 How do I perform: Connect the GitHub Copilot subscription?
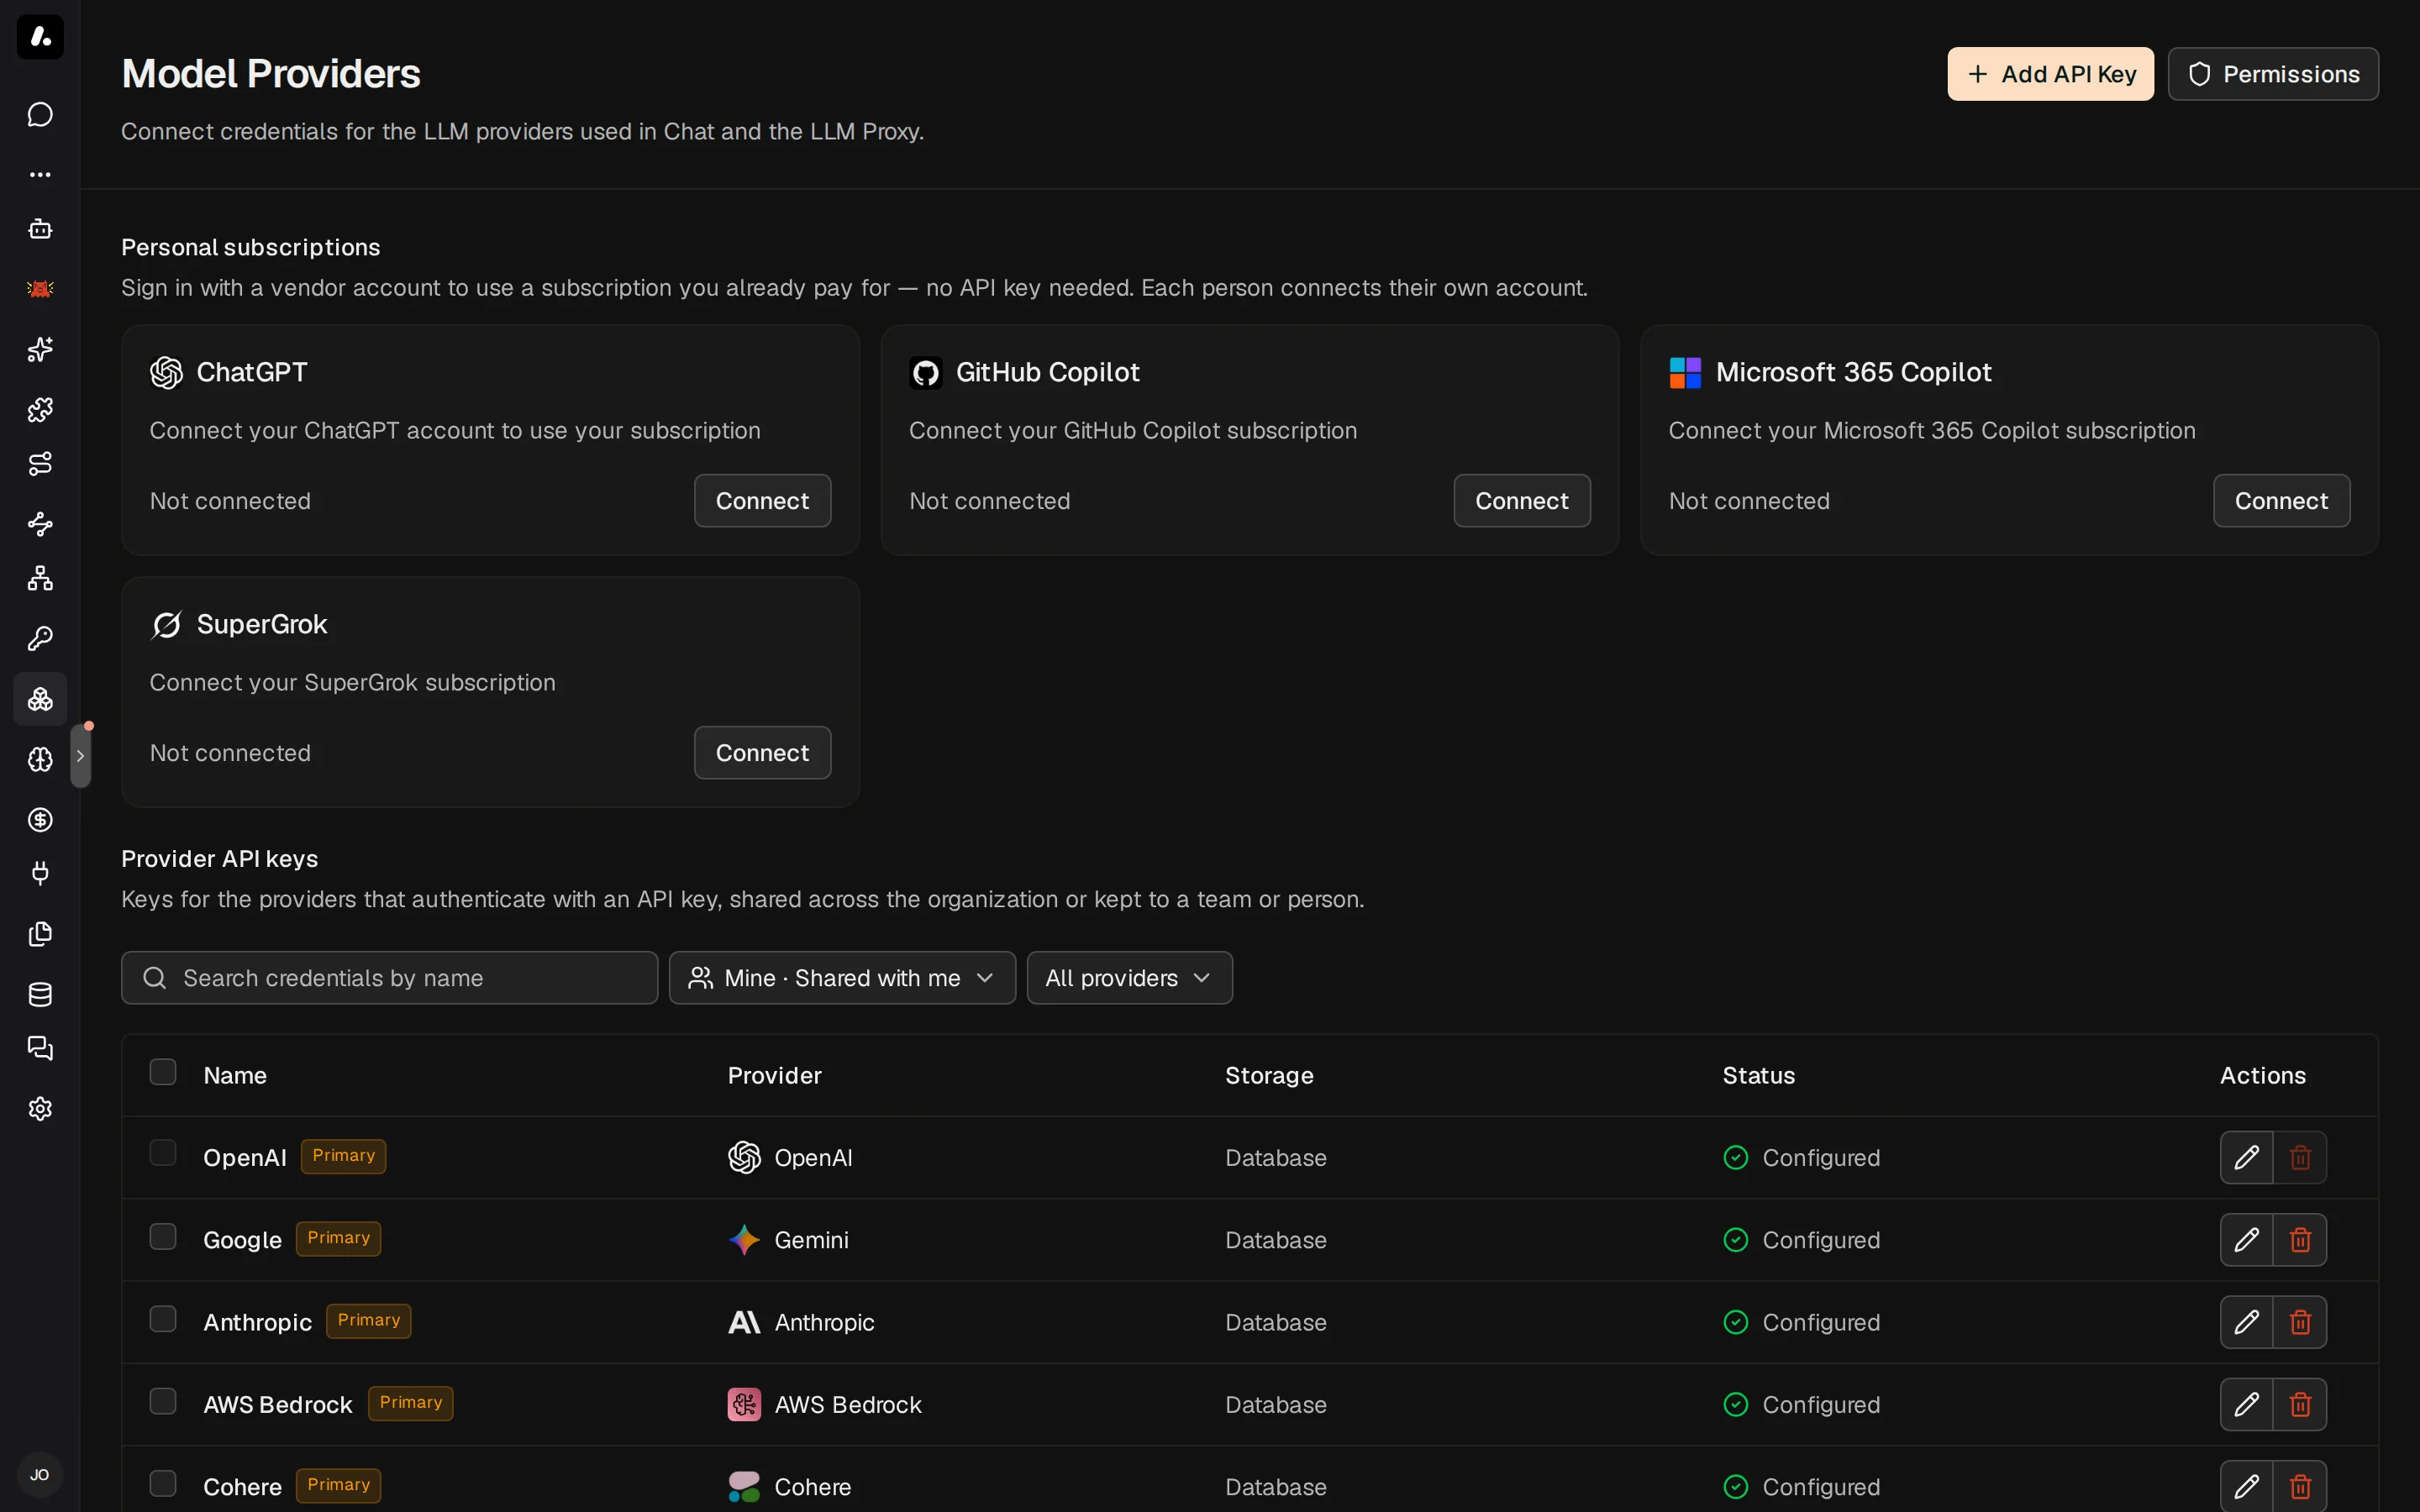click(x=1521, y=501)
